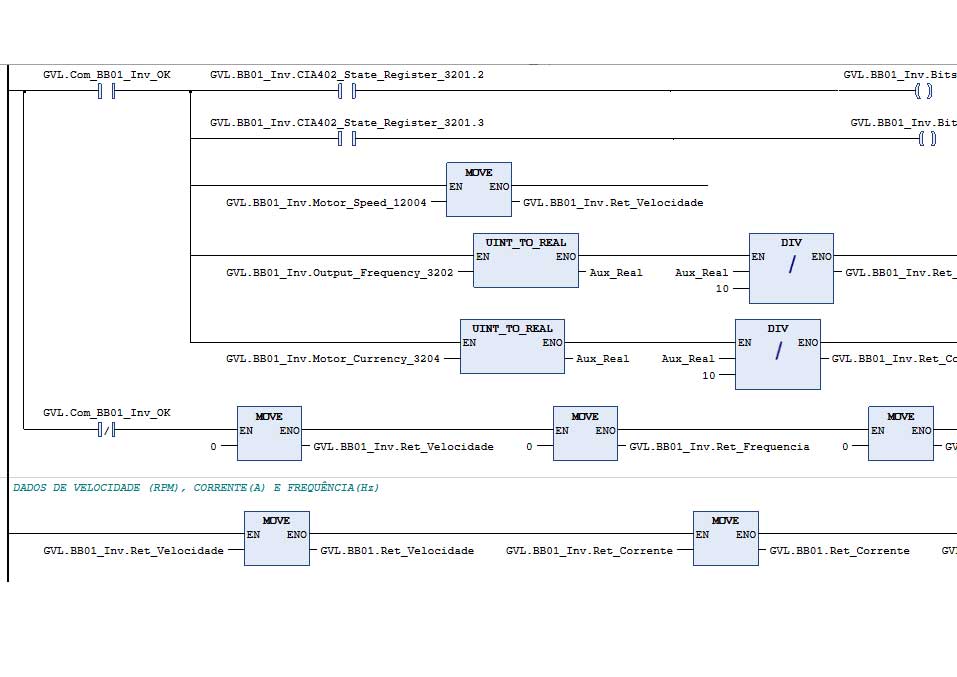The width and height of the screenshot is (957, 677).
Task: Click the normally open GVL.Com_BB01_Inv_OK contact
Action: [x=107, y=92]
